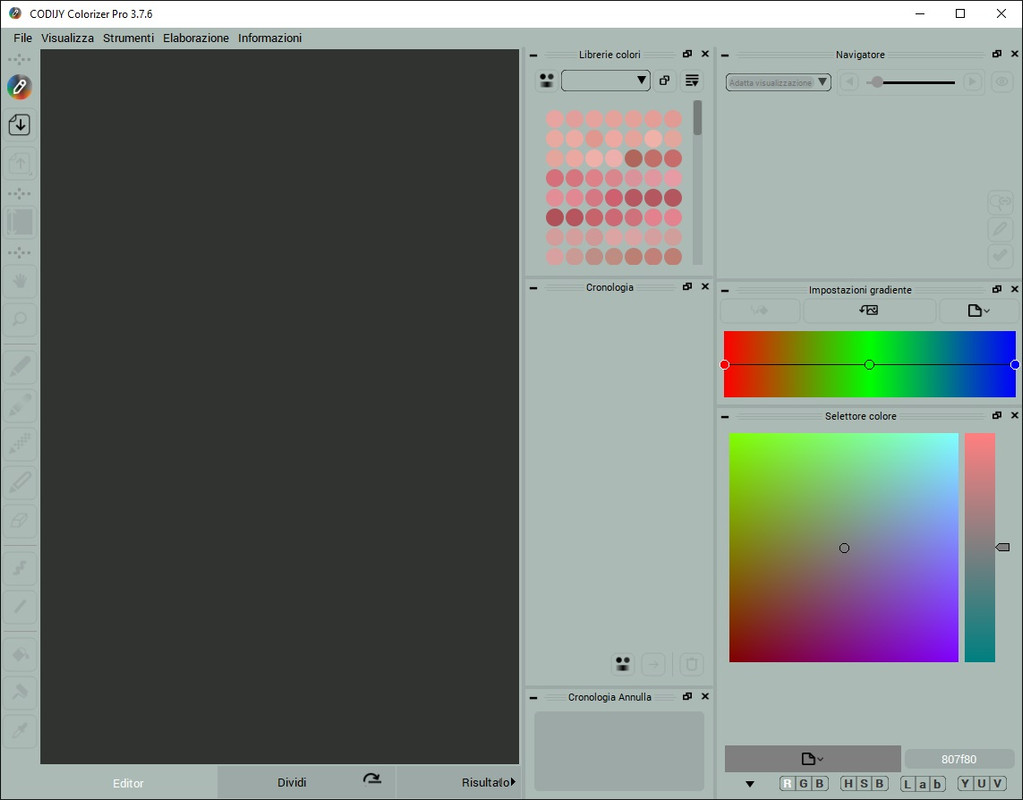
Task: Select the V channel in YUV group
Action: [x=998, y=784]
